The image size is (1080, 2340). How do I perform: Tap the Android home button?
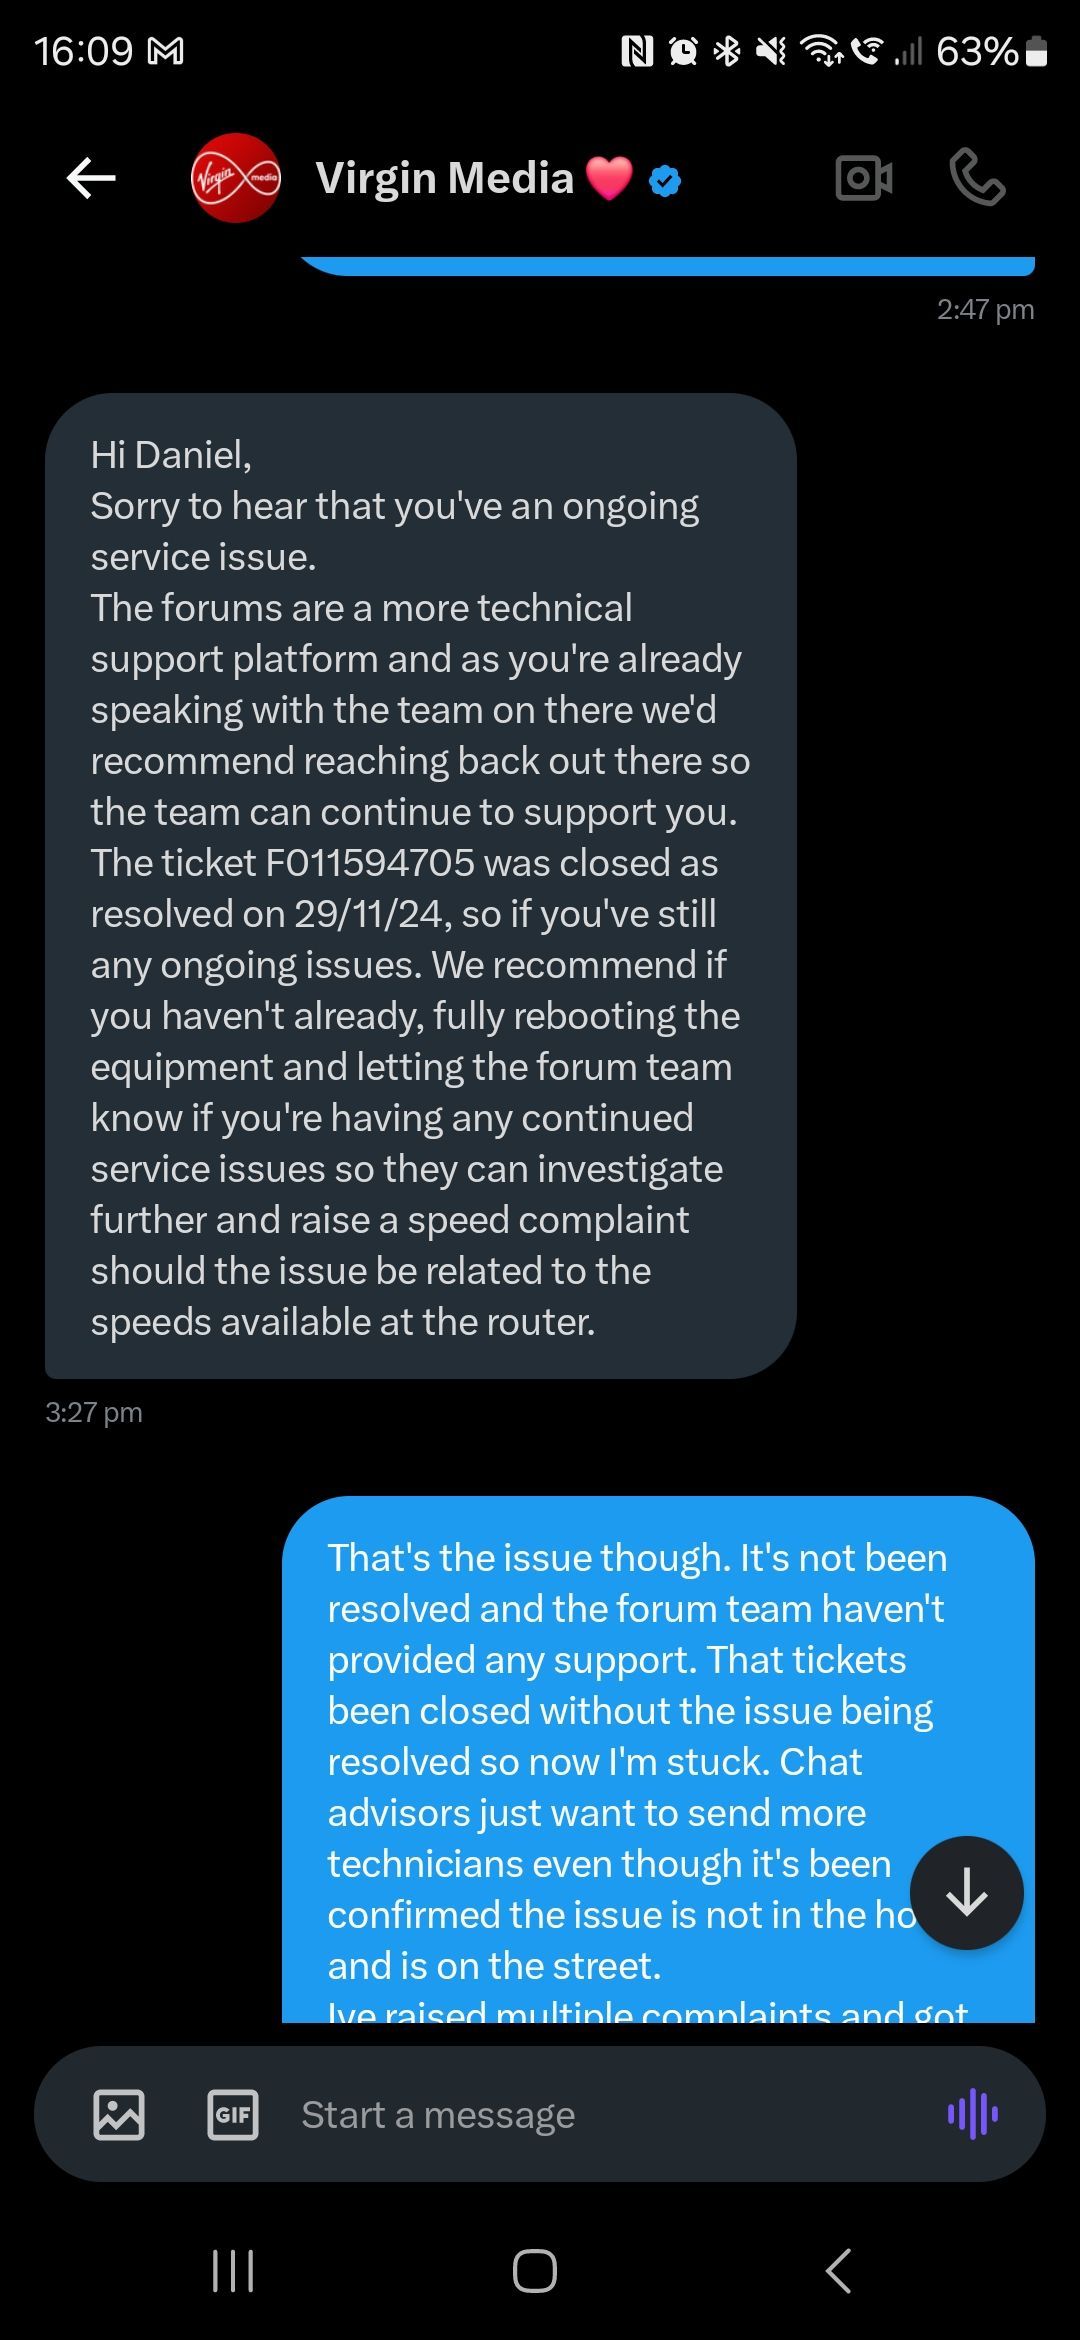tap(535, 2270)
